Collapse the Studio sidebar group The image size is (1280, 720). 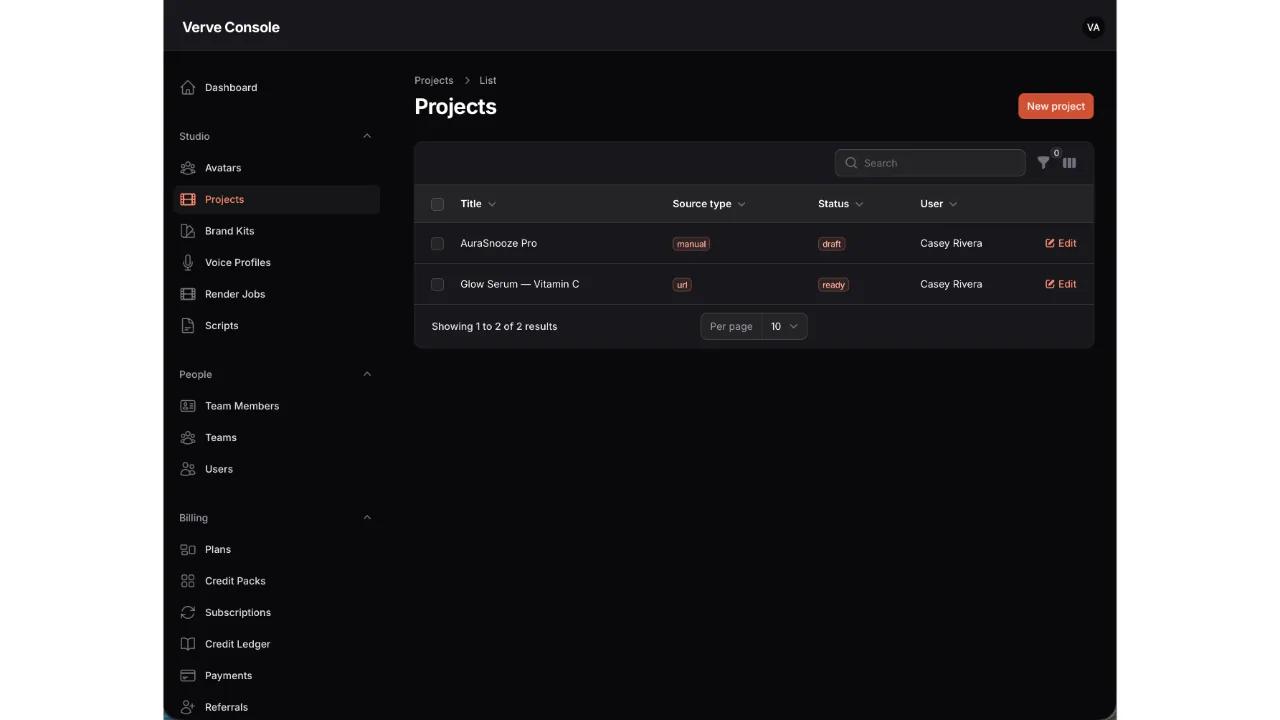tap(367, 136)
